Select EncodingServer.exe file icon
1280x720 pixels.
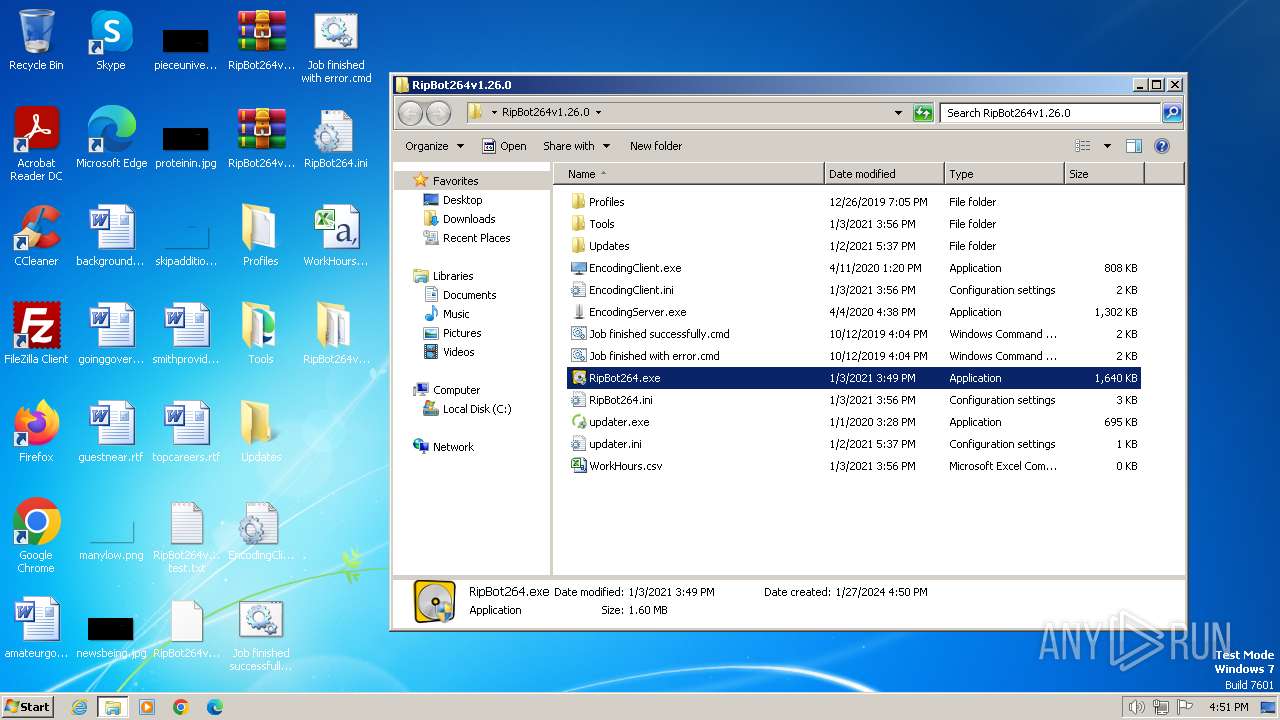578,312
